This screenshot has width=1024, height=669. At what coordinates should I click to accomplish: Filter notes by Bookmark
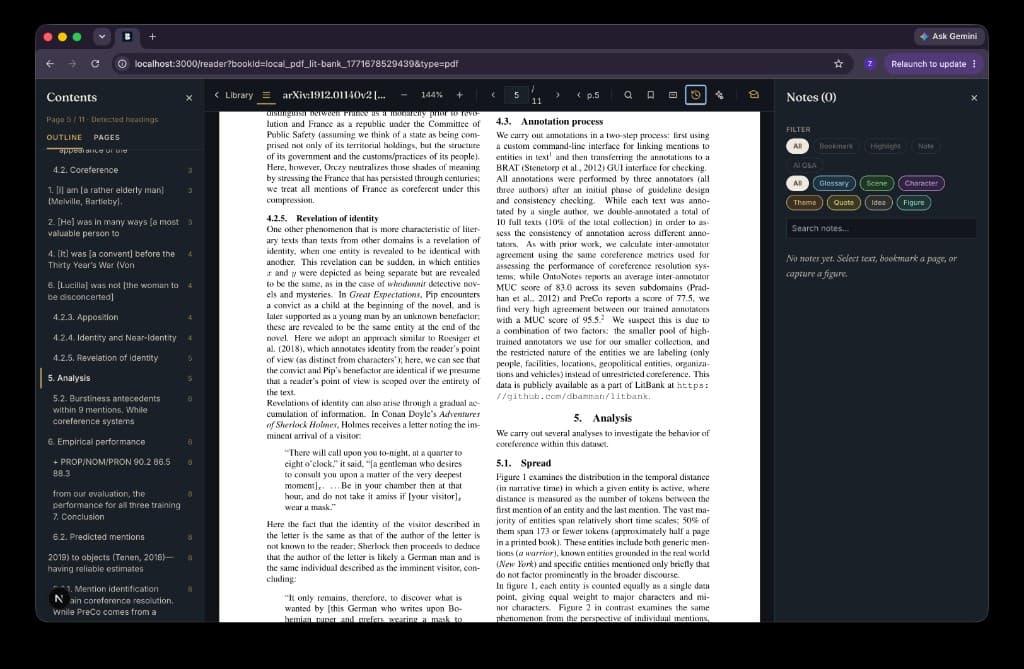[x=836, y=146]
